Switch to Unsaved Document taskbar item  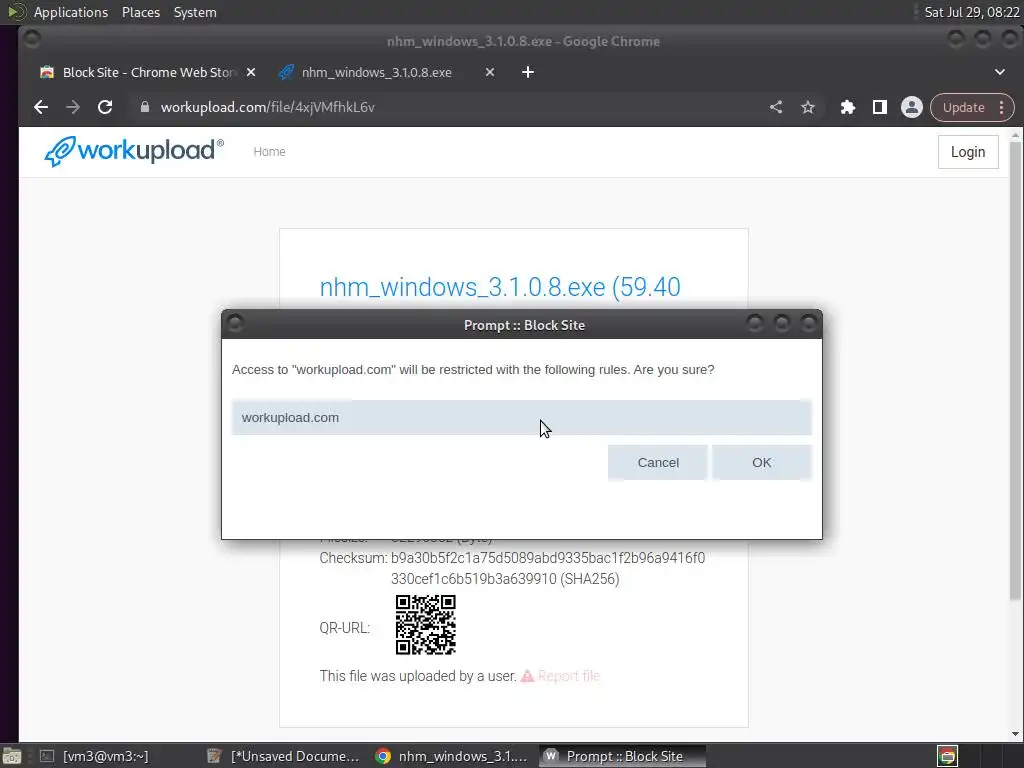pos(283,756)
